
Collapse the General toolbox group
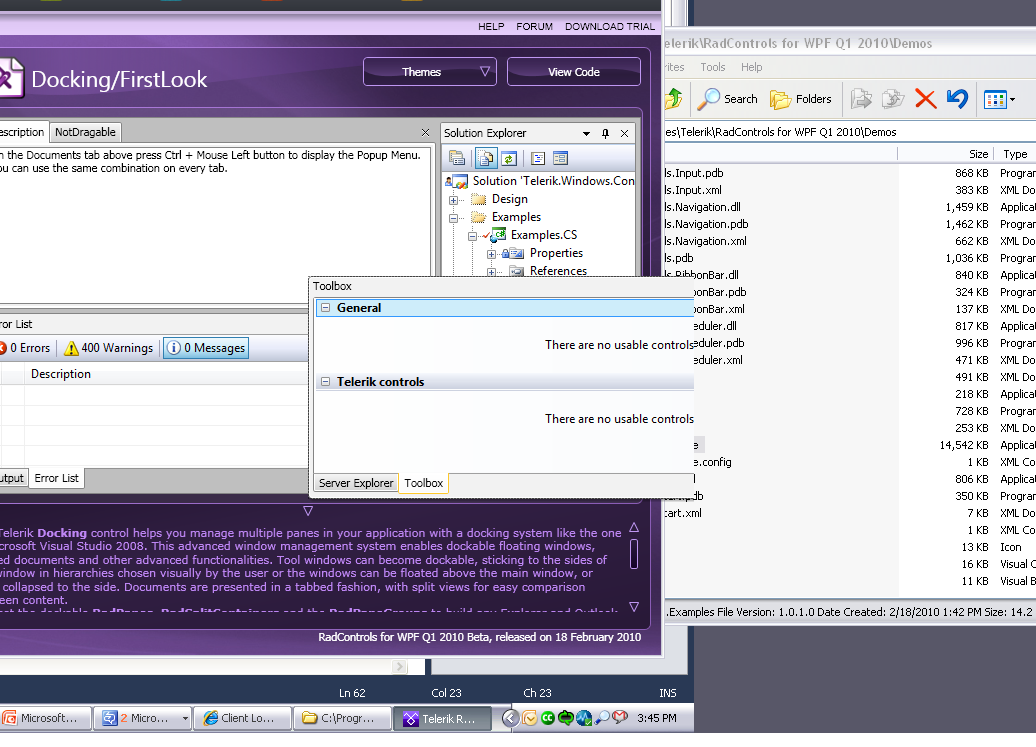(x=325, y=308)
